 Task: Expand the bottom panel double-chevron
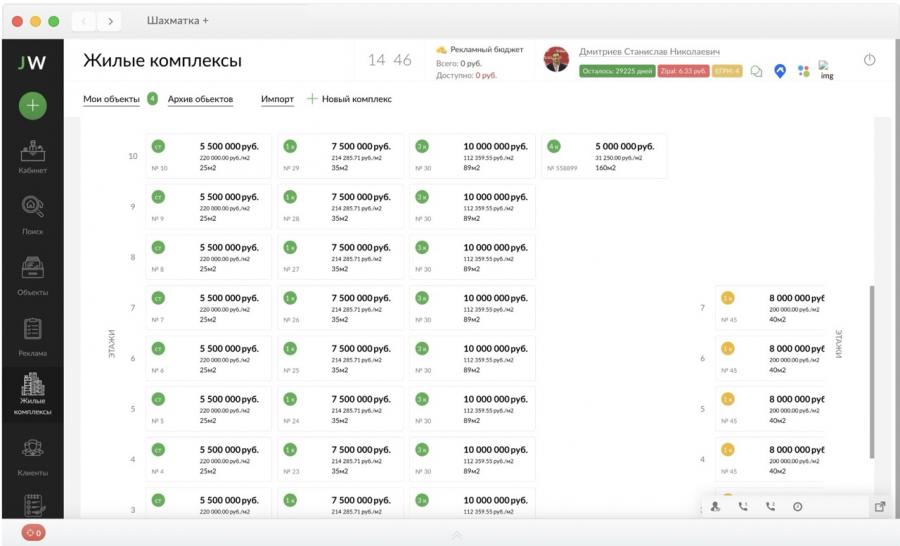coord(457,535)
